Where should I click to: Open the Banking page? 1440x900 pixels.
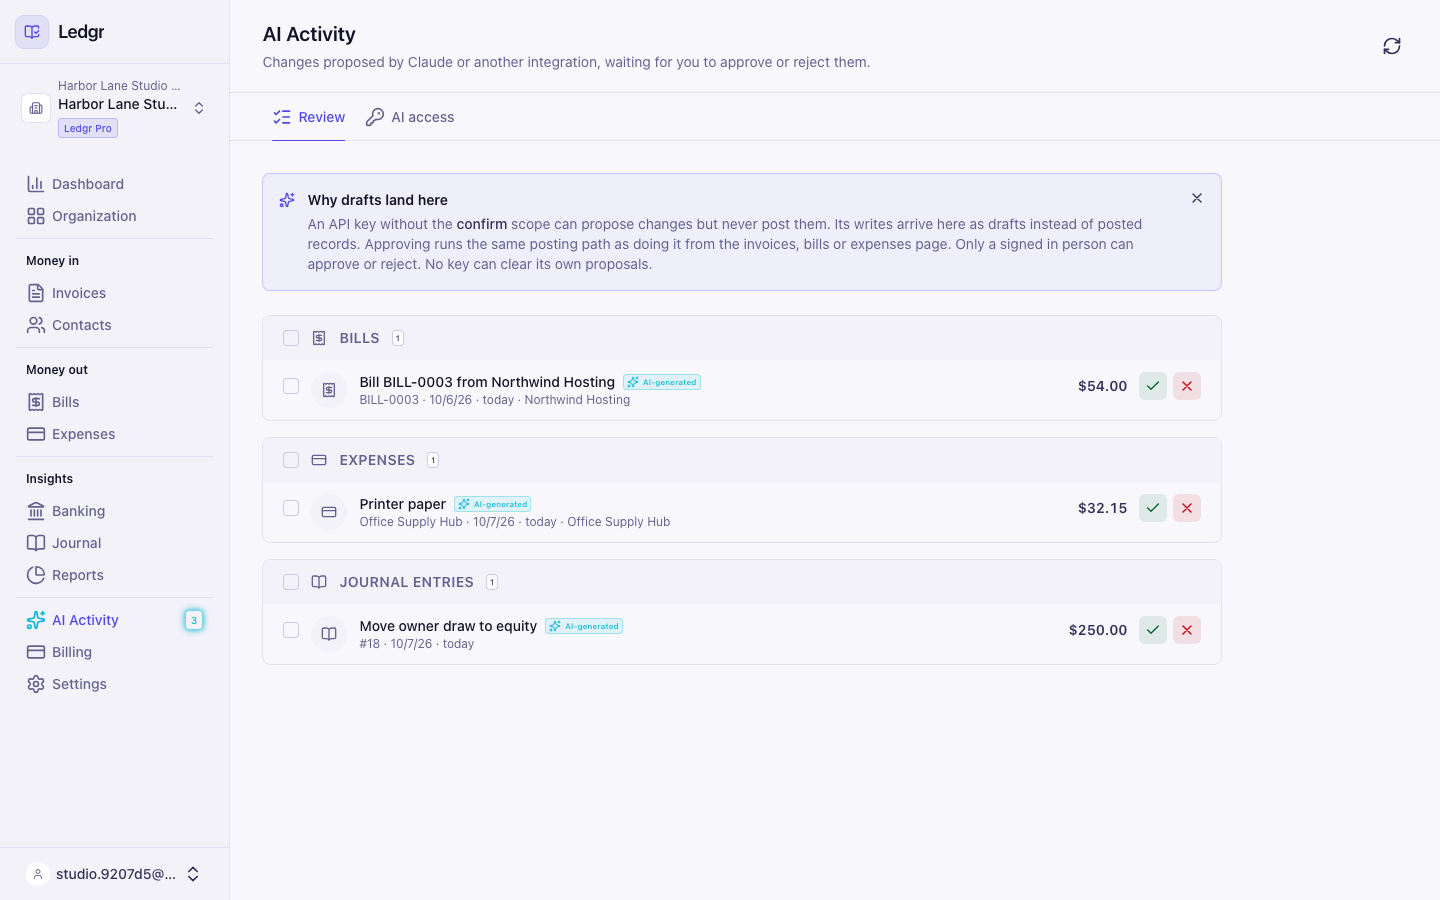click(114, 511)
